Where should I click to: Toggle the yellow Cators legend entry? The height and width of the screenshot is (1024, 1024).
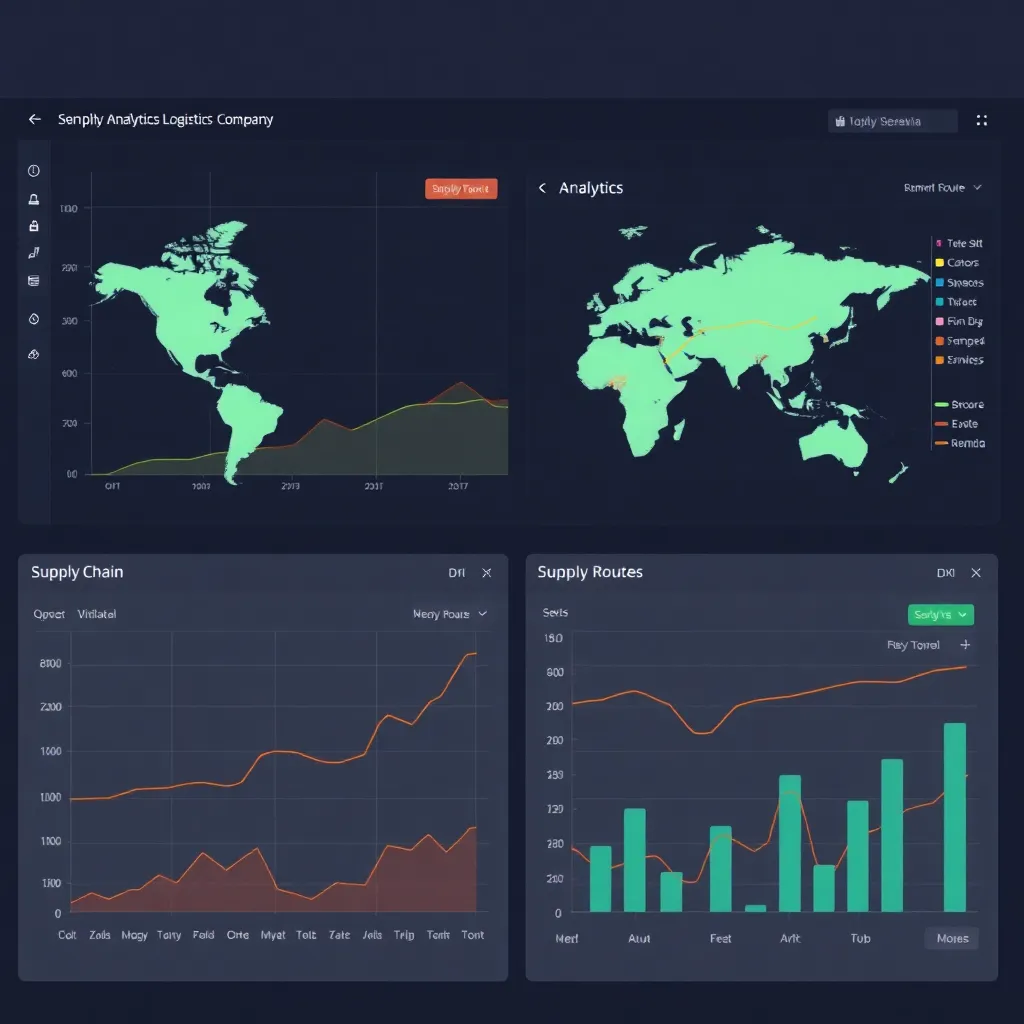[958, 263]
